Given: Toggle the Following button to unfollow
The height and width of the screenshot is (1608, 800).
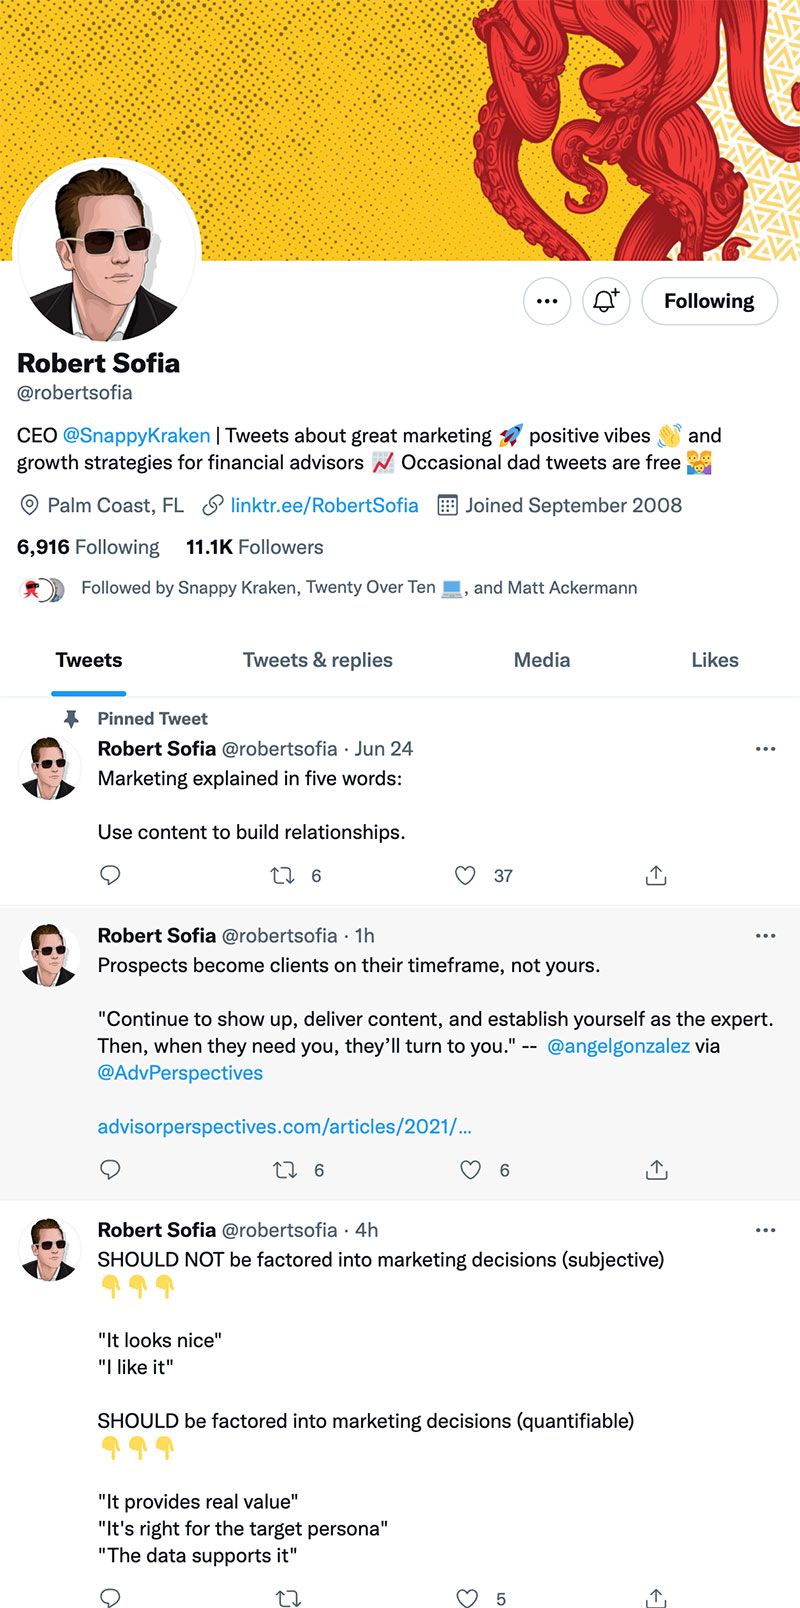Looking at the screenshot, I should tap(709, 301).
